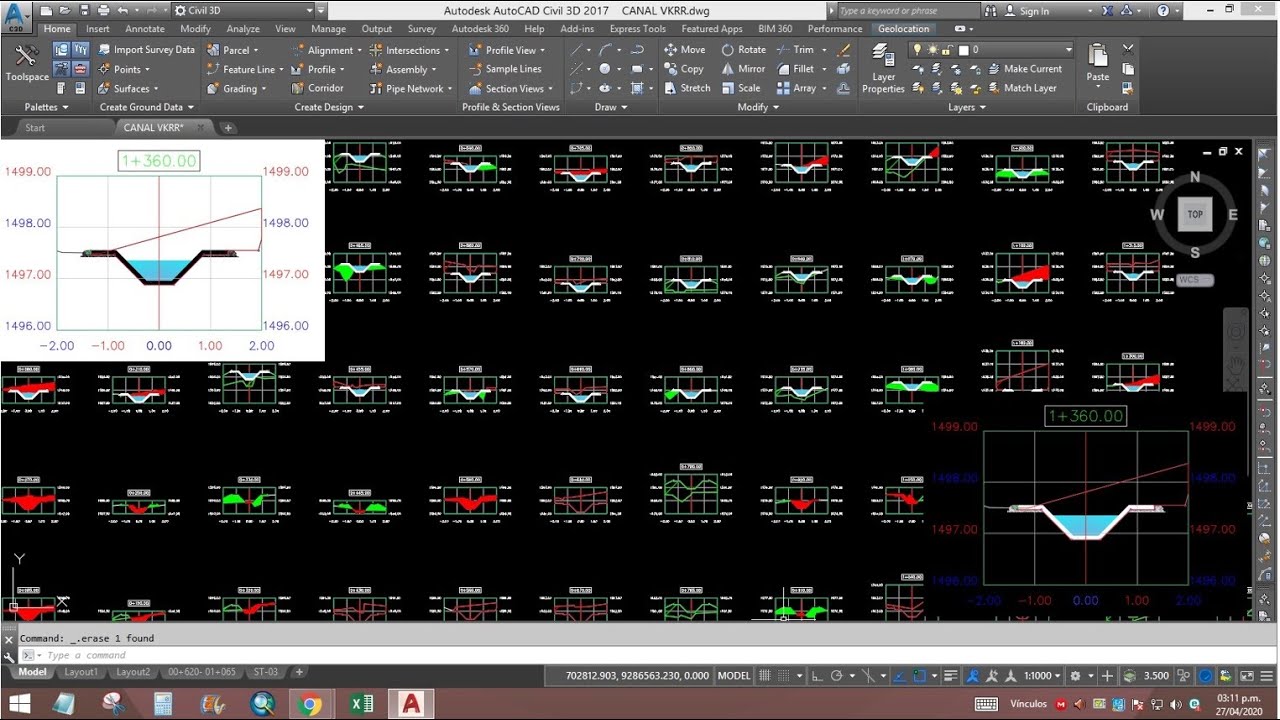The image size is (1280, 720).
Task: Expand the Modify panel
Action: [x=758, y=107]
